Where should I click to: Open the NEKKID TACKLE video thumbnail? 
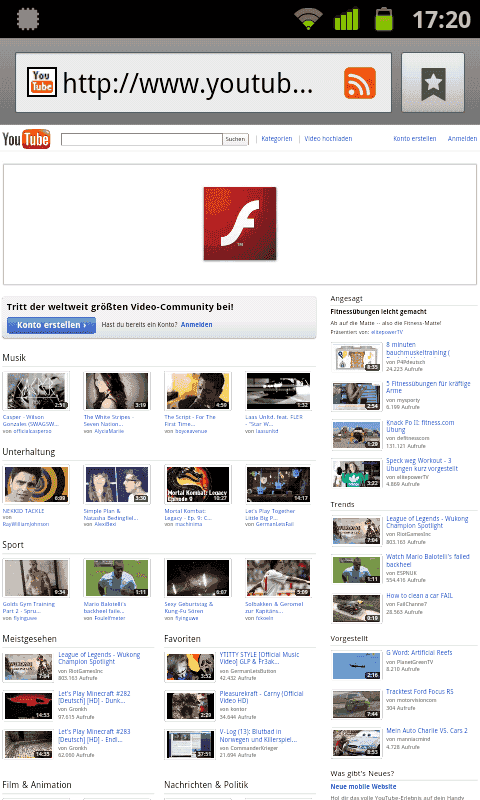(36, 484)
